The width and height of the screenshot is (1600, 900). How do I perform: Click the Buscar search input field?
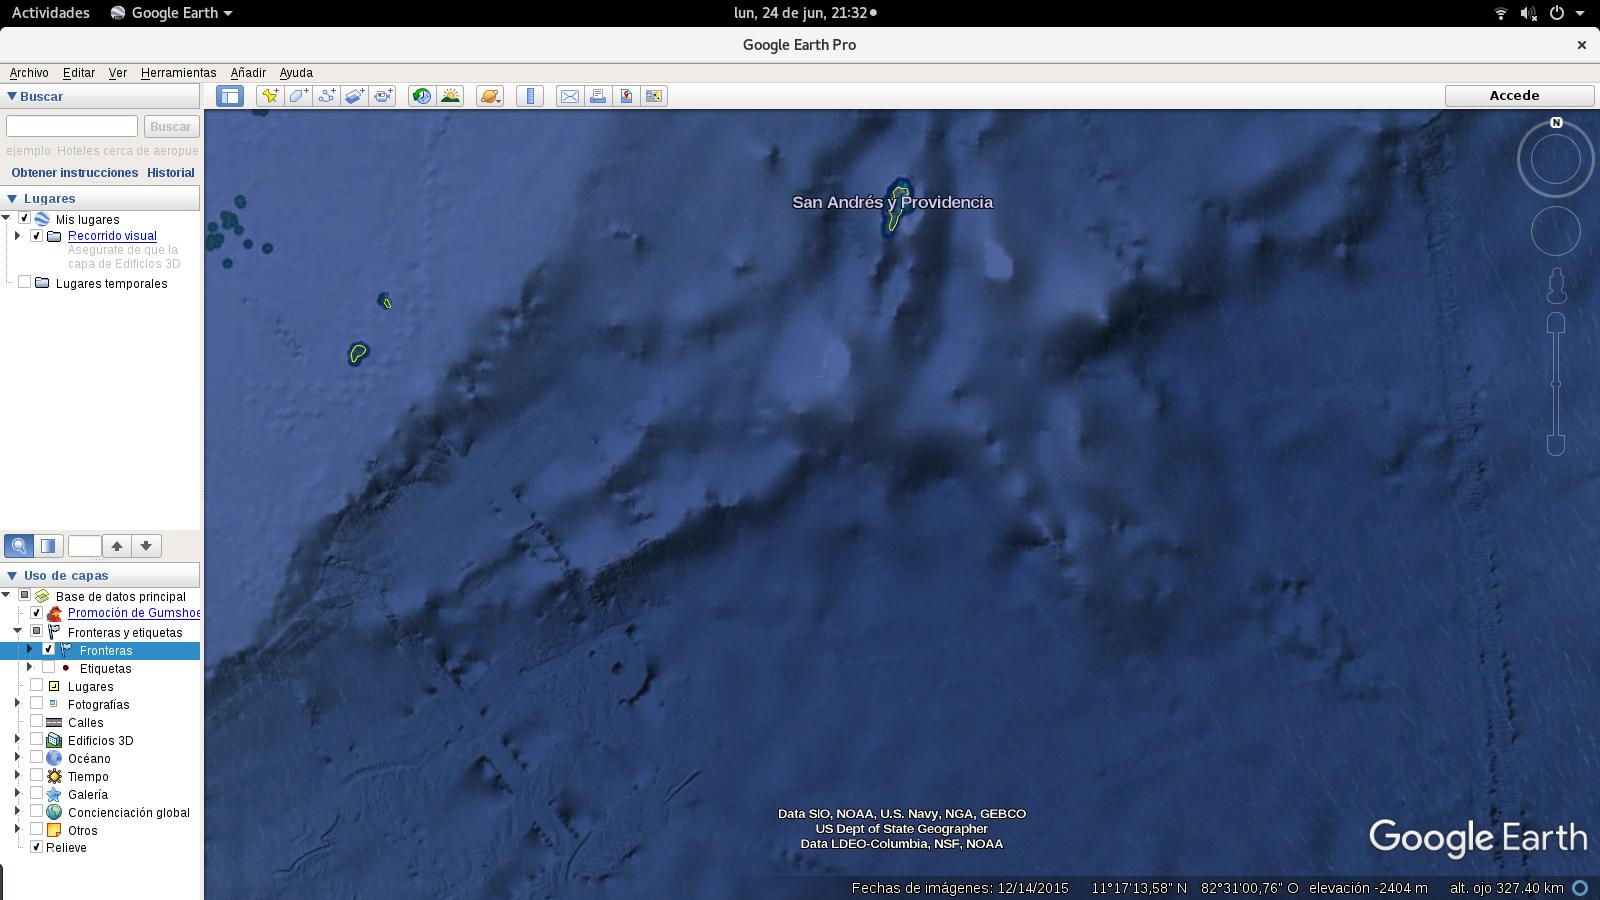[x=71, y=125]
